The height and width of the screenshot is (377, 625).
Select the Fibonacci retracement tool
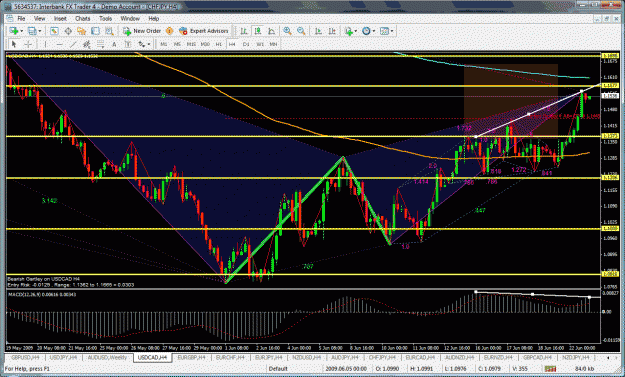tap(100, 44)
